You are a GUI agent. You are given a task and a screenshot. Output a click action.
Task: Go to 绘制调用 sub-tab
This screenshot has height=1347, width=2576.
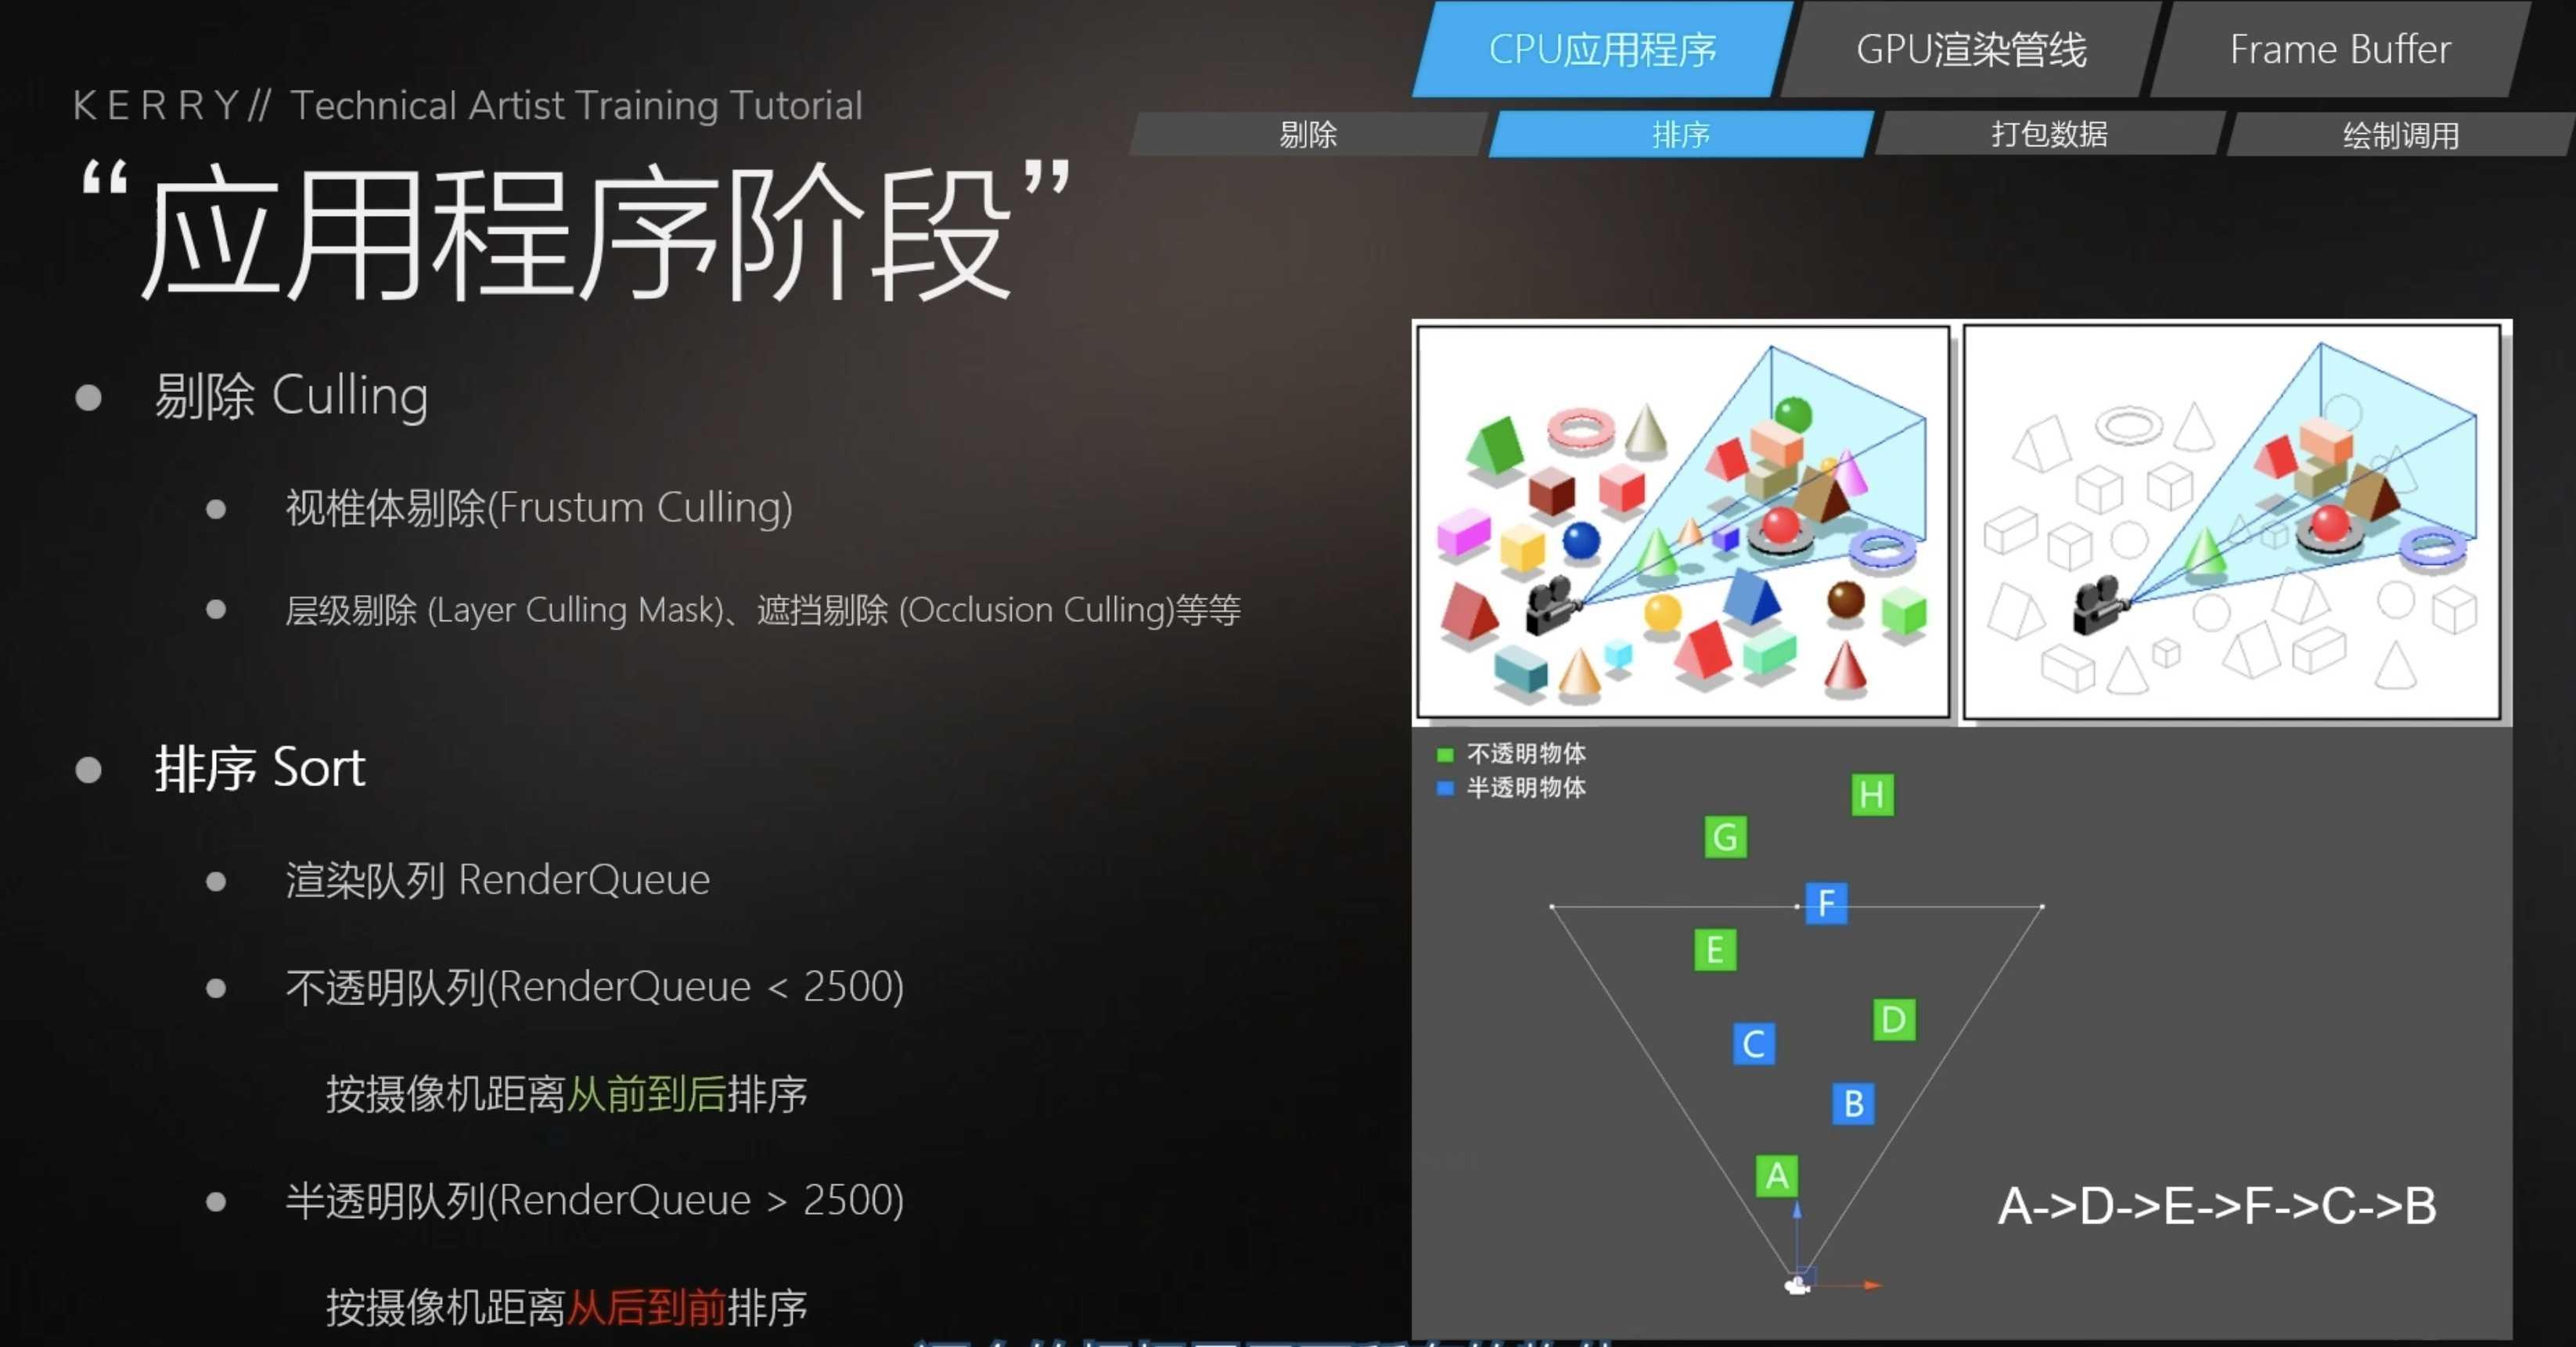[x=2400, y=134]
